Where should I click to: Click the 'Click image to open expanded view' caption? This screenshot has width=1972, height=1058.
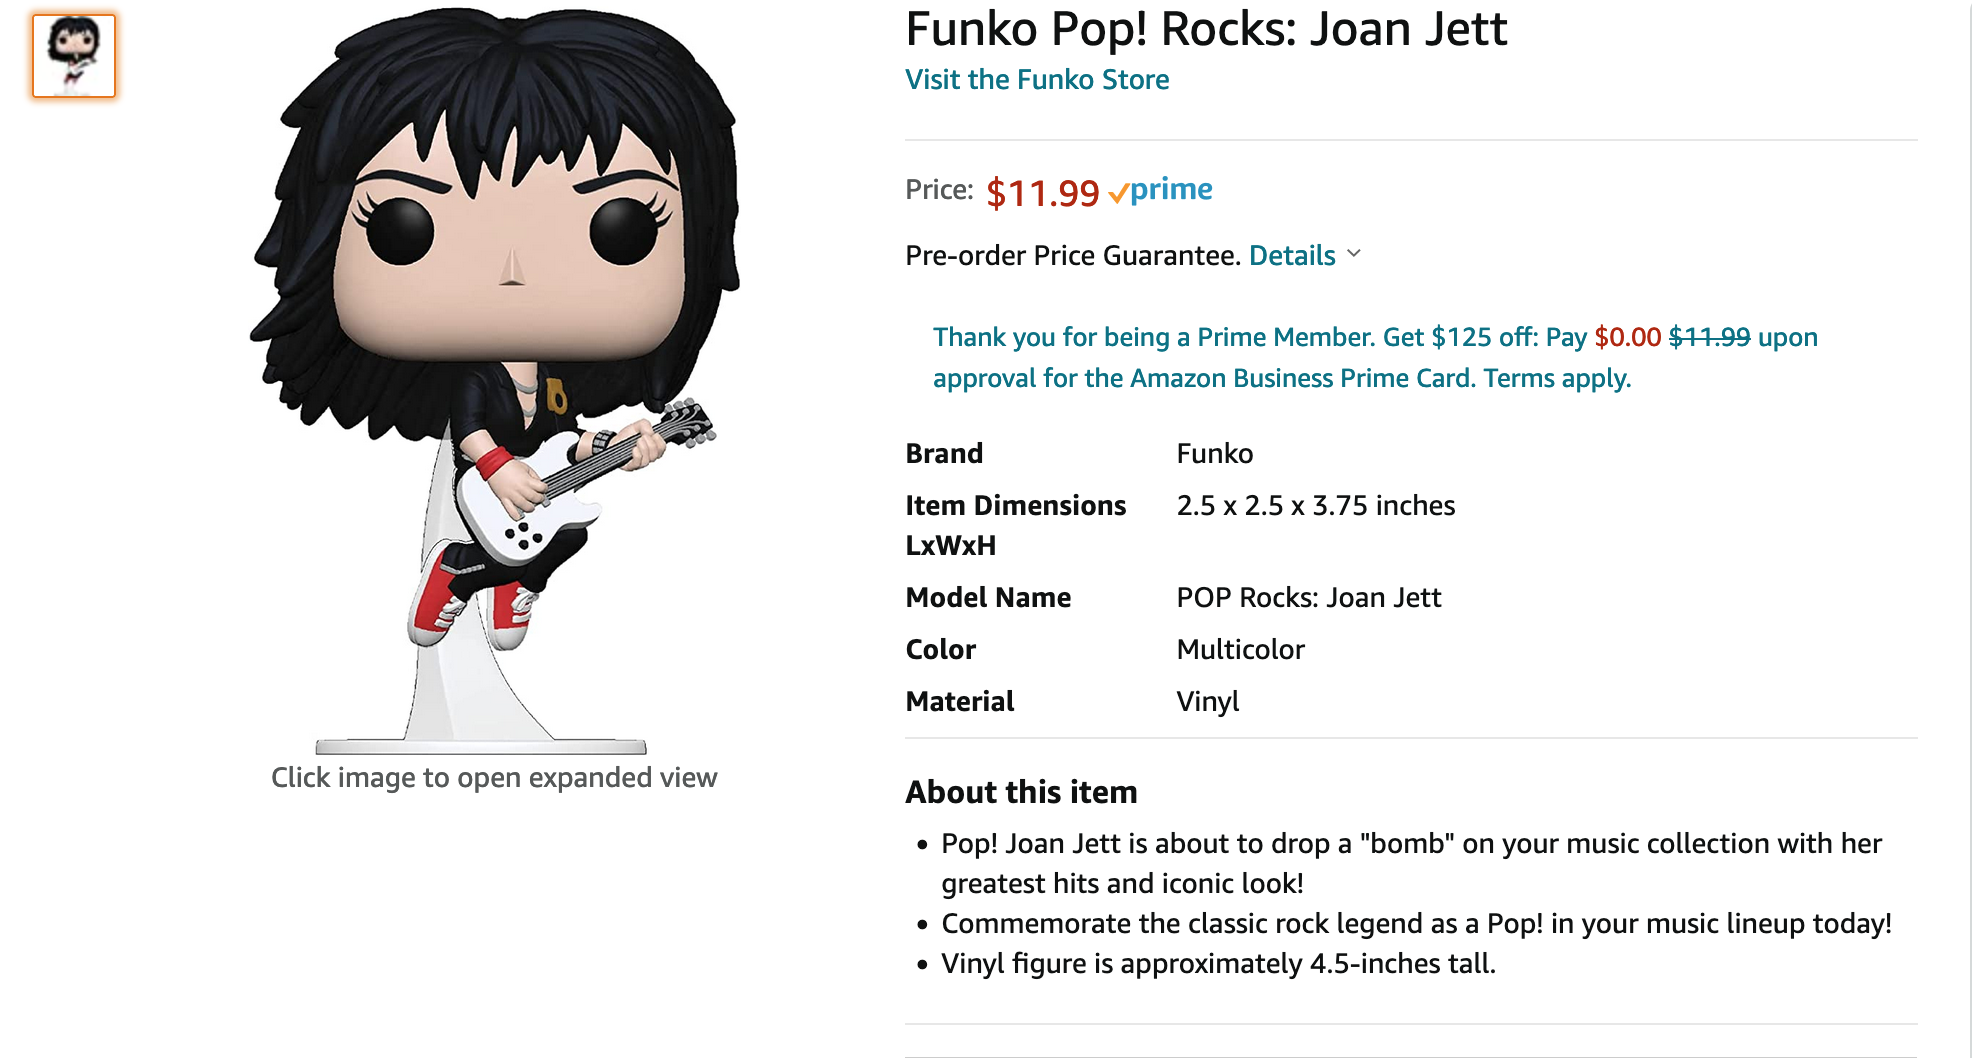pyautogui.click(x=494, y=778)
